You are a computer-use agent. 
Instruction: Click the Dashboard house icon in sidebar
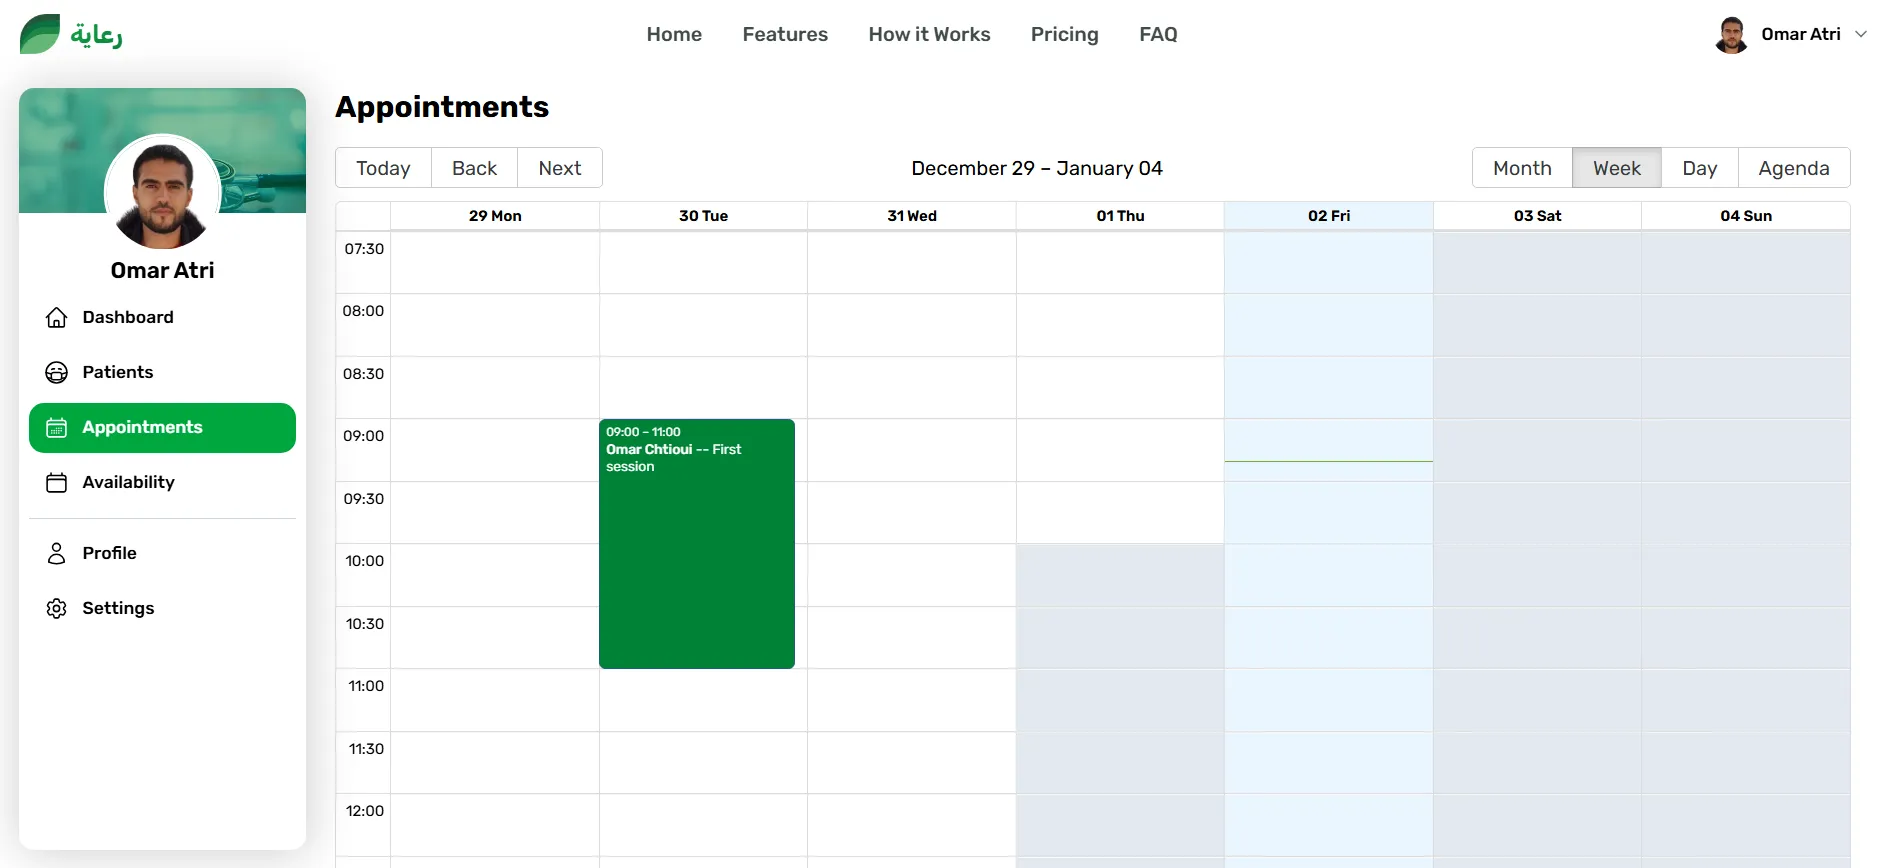(x=57, y=317)
